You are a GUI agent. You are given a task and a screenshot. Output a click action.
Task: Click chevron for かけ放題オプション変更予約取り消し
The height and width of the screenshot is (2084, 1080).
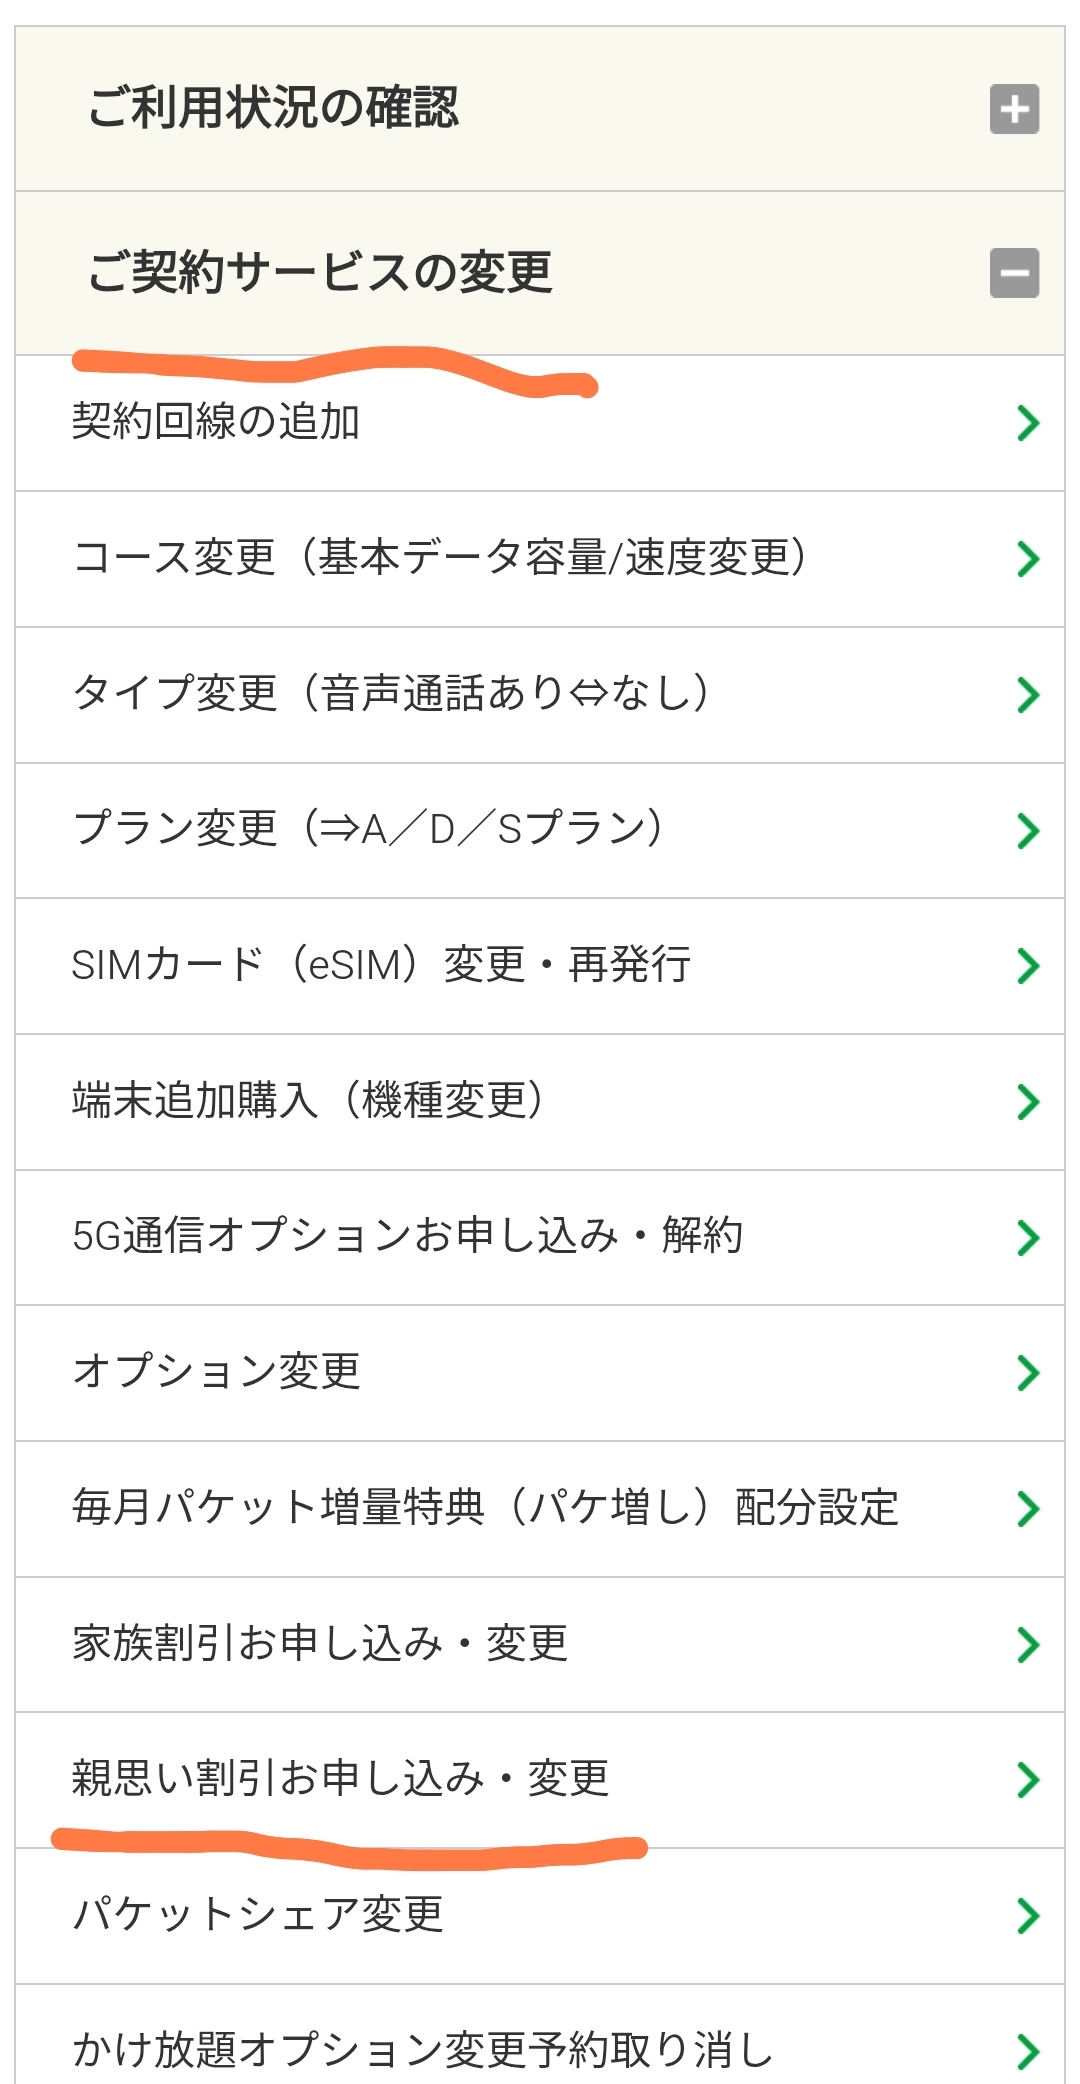(1027, 2051)
